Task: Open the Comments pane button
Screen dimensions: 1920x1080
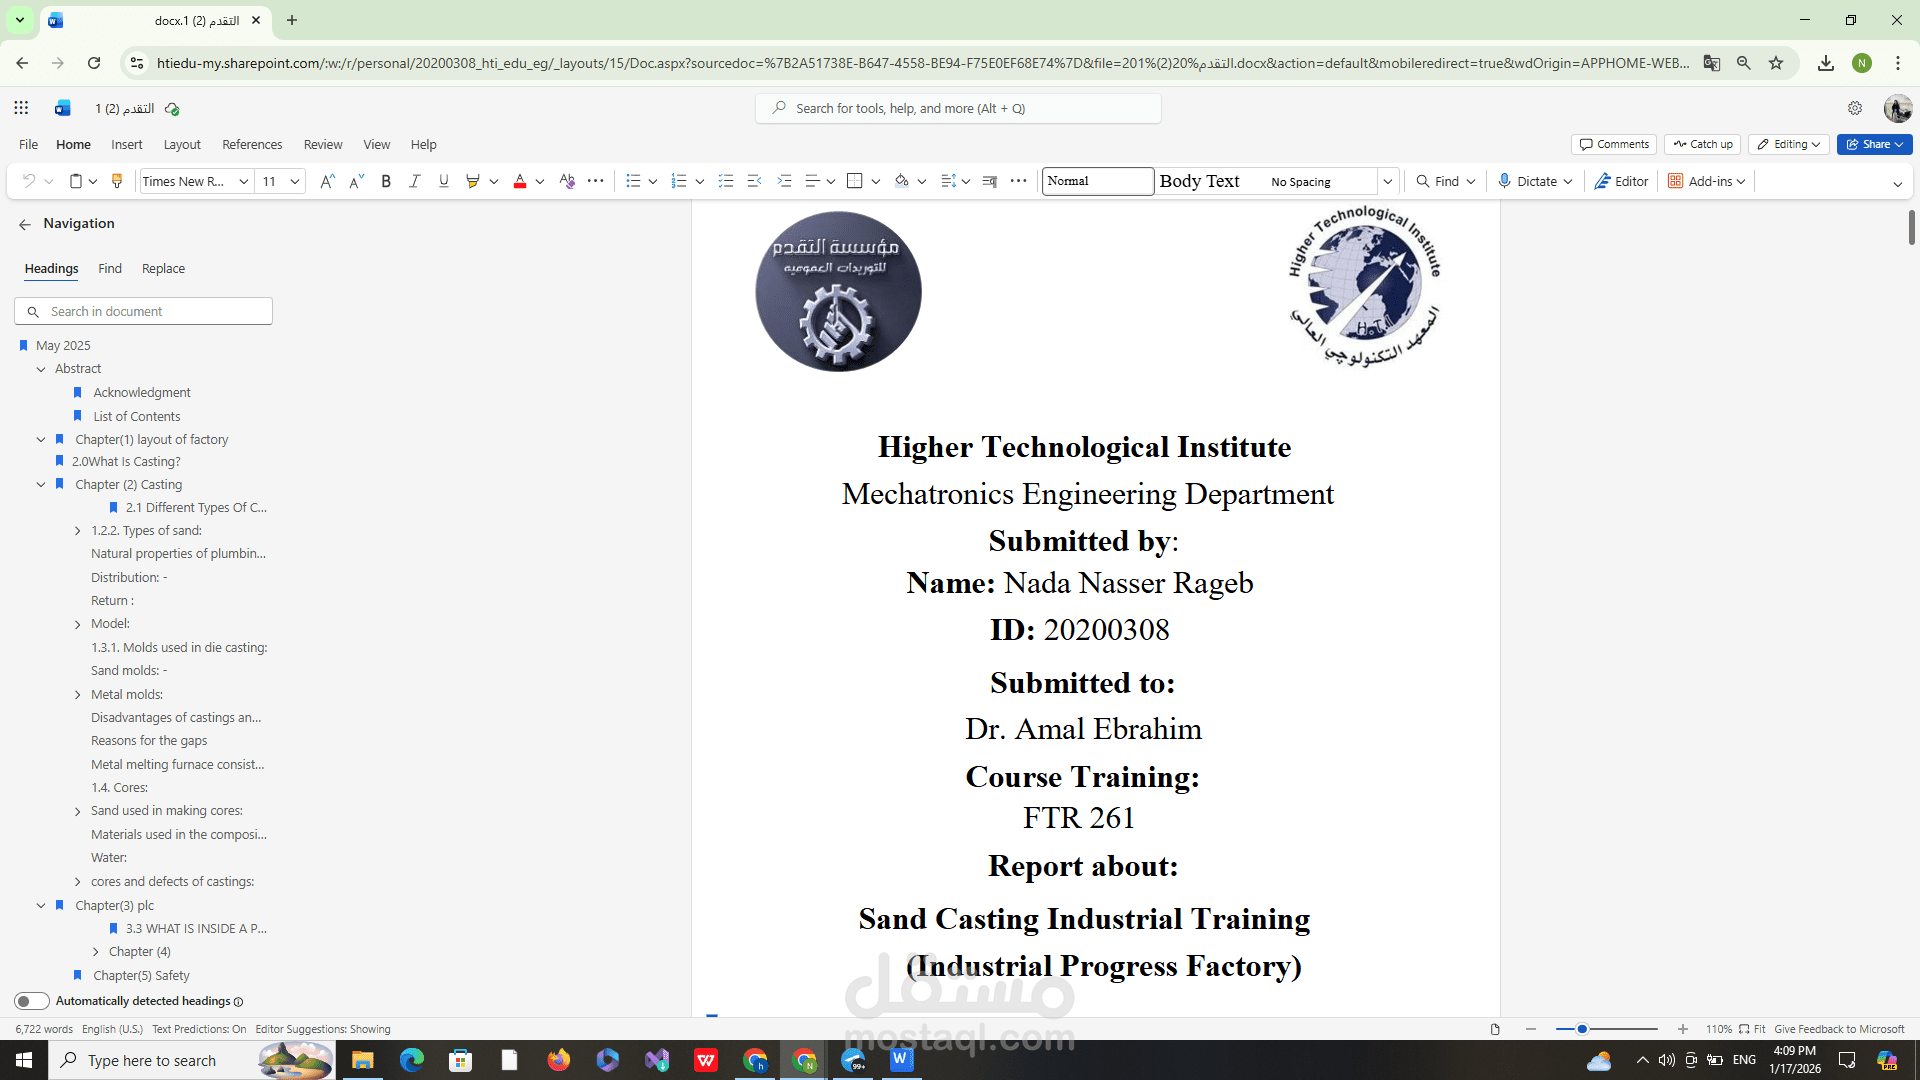Action: point(1614,144)
